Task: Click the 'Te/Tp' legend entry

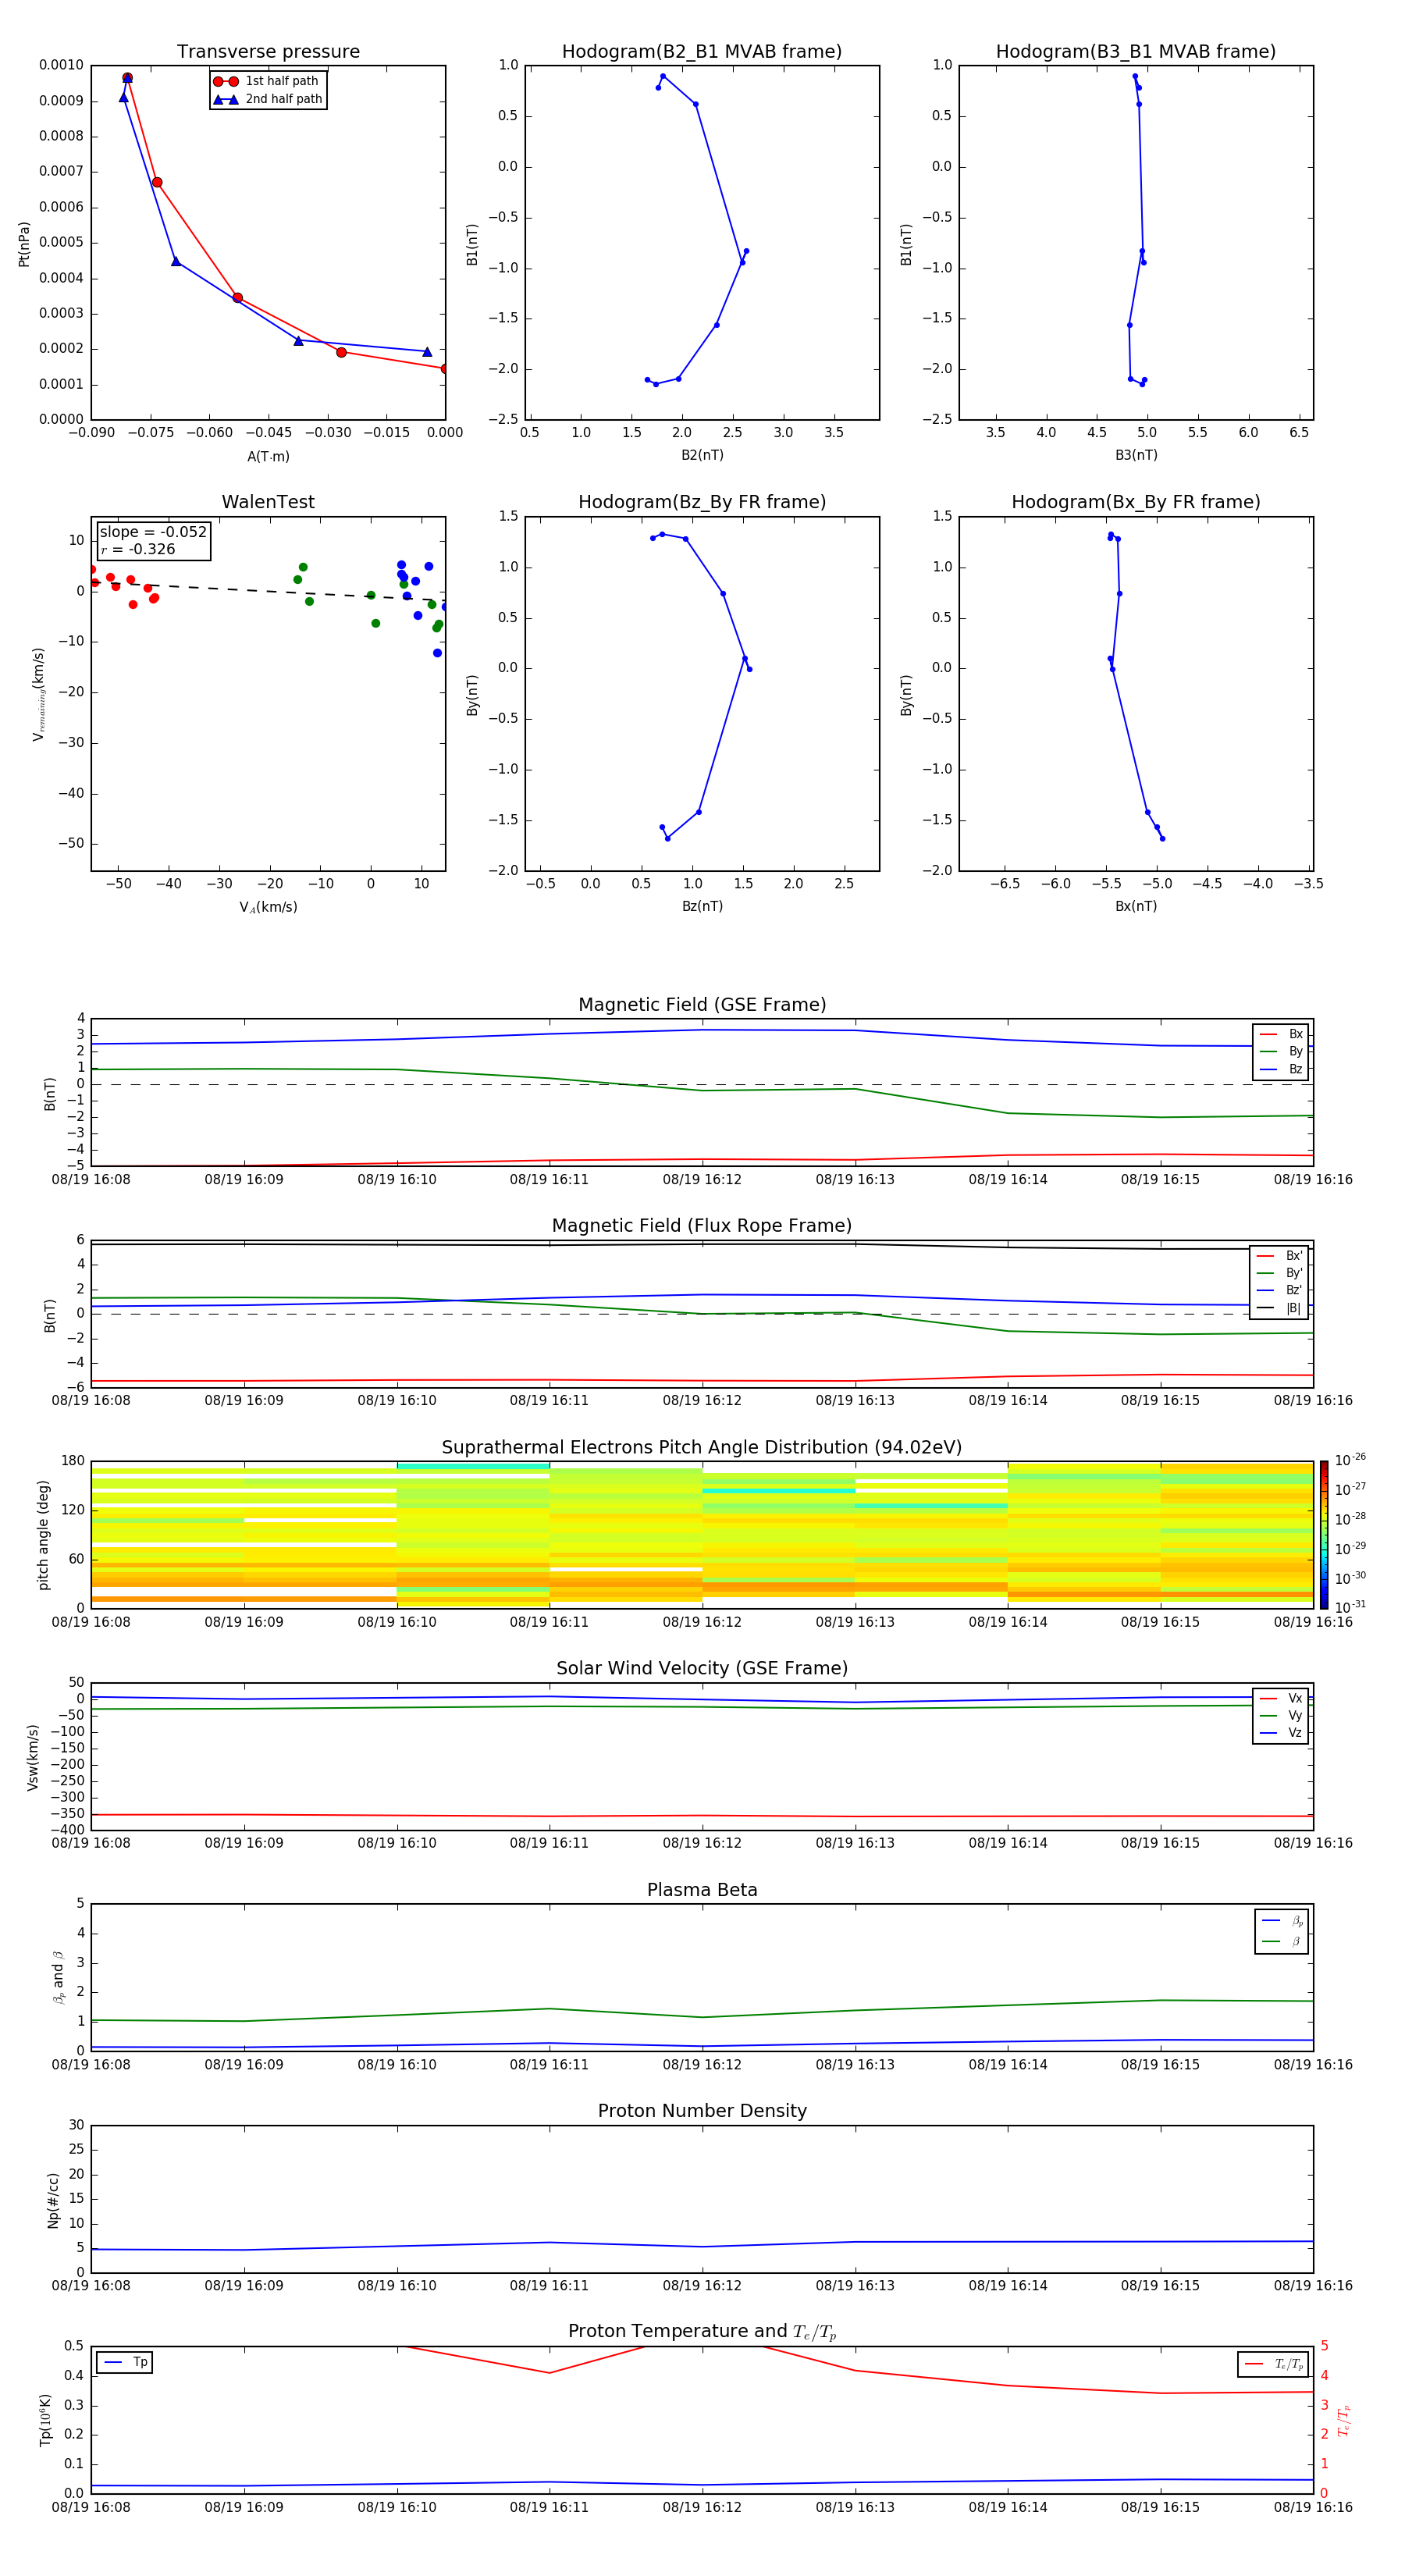Action: pos(1274,2364)
